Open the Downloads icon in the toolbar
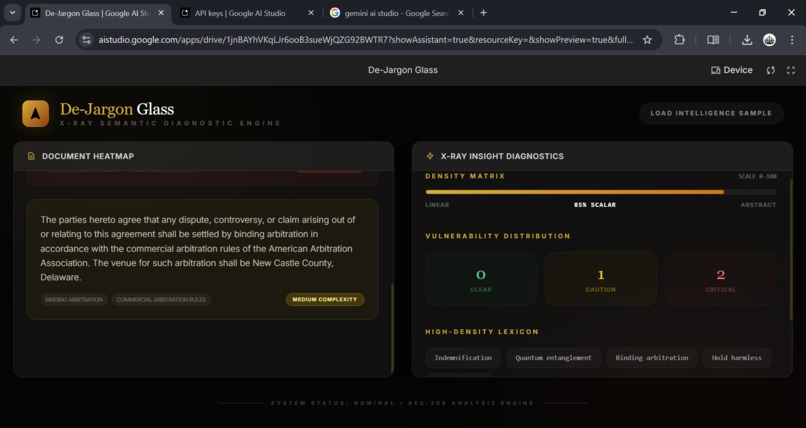The width and height of the screenshot is (806, 428). point(747,40)
